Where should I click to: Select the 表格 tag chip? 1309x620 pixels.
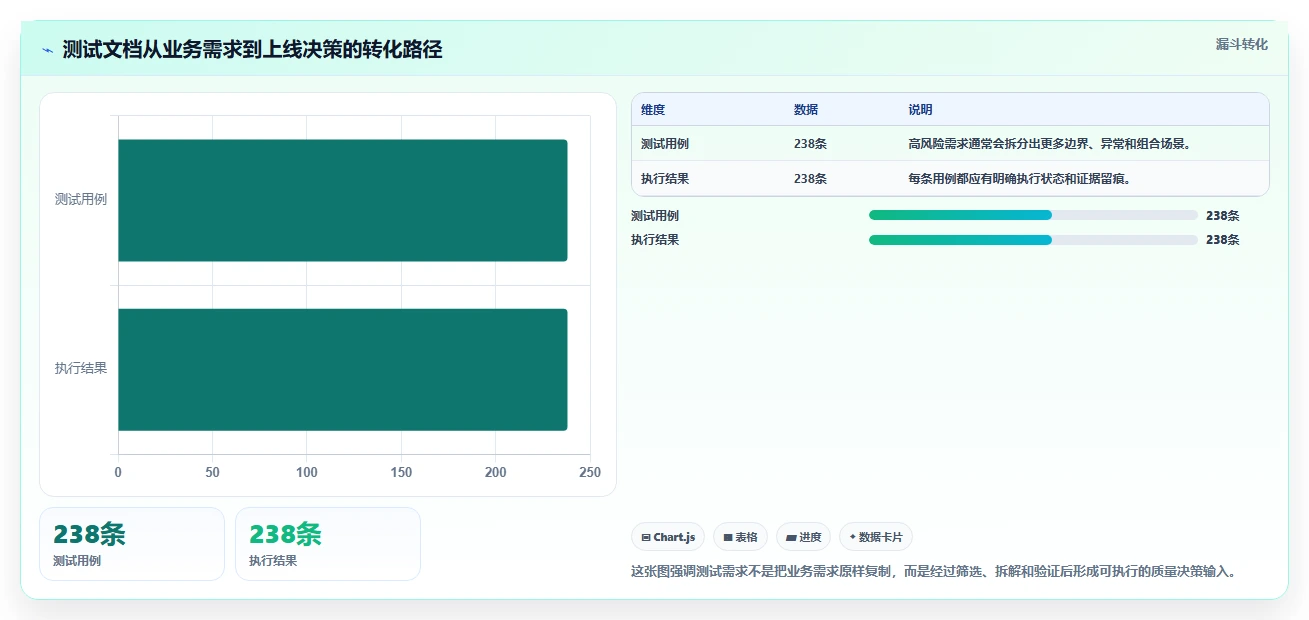[x=740, y=537]
